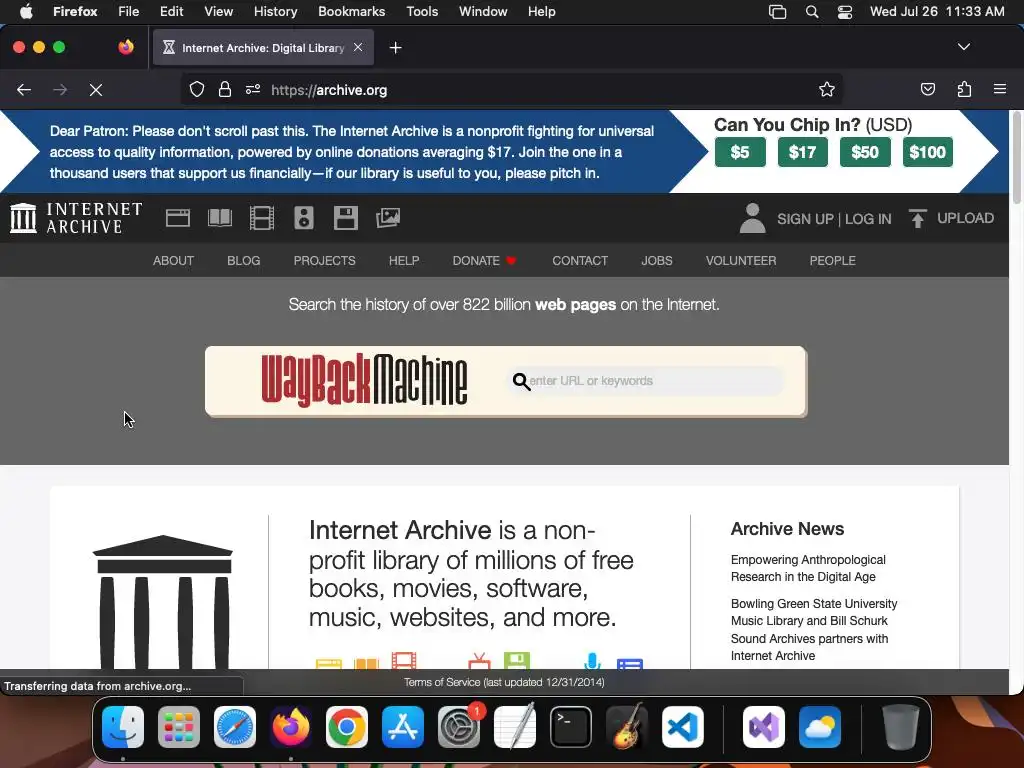Launch Google Chrome from the Dock

[347, 727]
